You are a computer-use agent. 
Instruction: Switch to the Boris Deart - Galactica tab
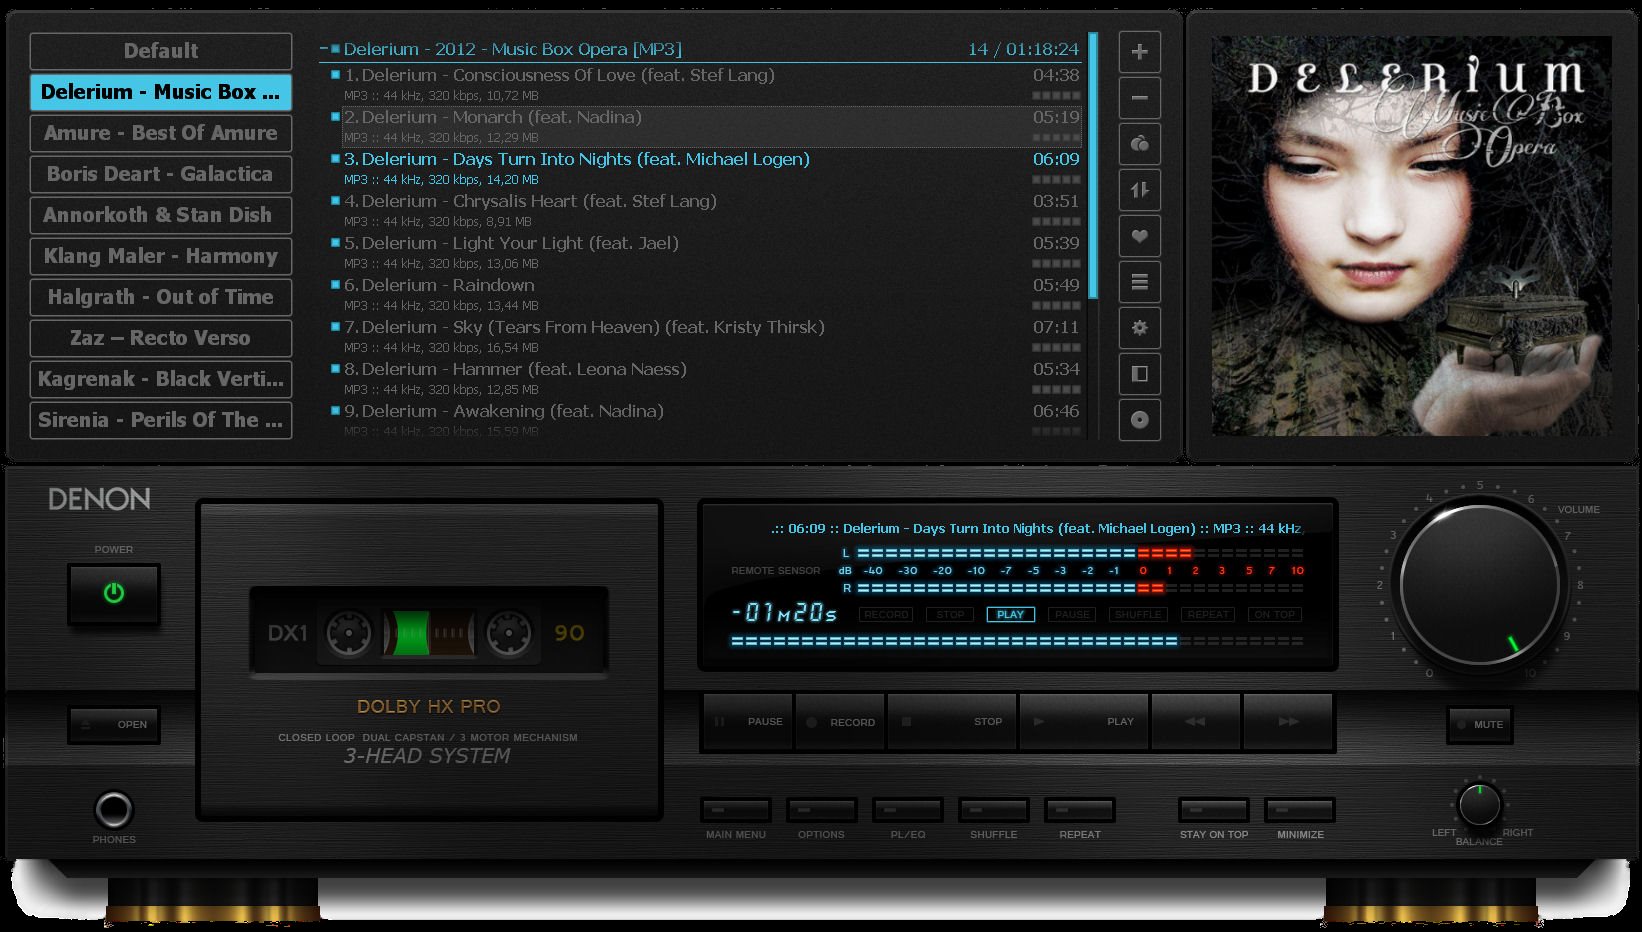click(161, 174)
